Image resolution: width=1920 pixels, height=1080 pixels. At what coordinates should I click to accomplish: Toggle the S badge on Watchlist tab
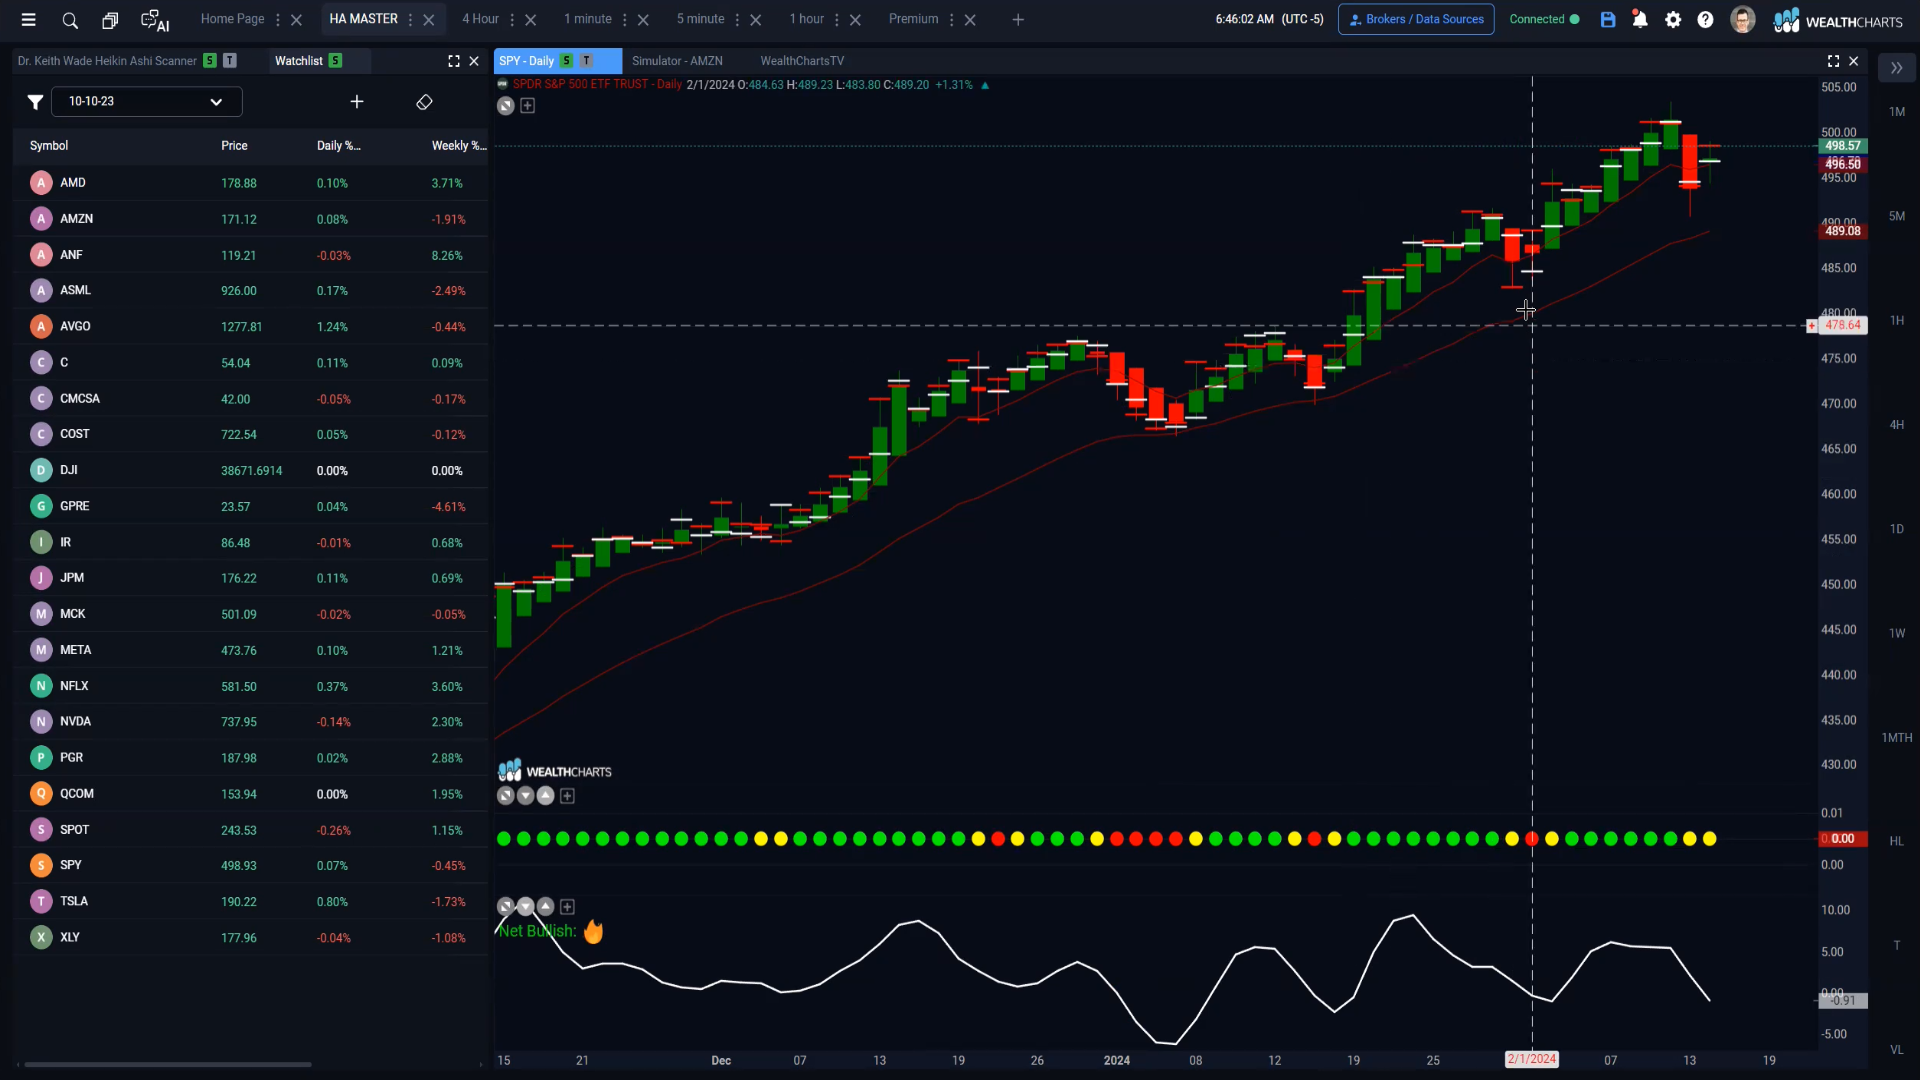[336, 61]
